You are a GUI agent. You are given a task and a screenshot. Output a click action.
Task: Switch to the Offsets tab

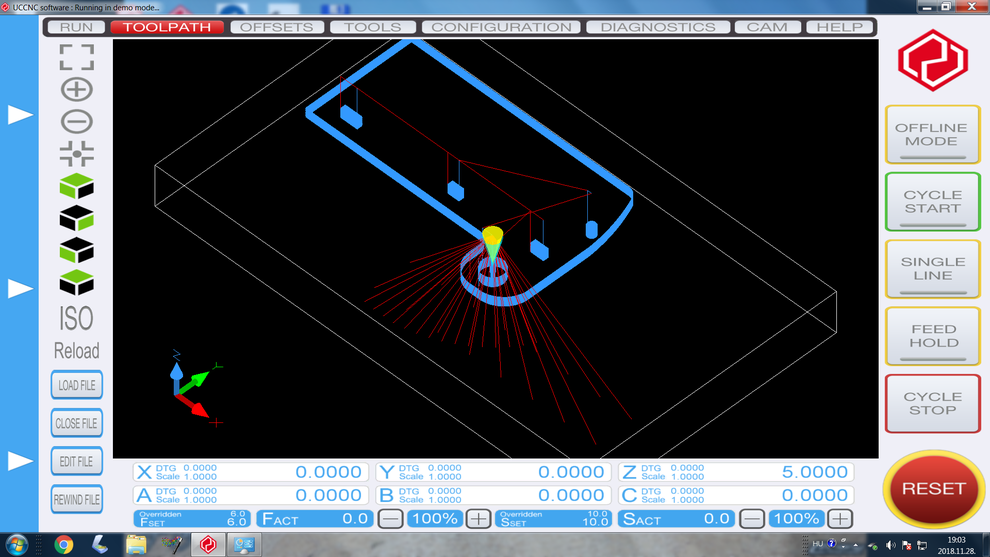277,27
